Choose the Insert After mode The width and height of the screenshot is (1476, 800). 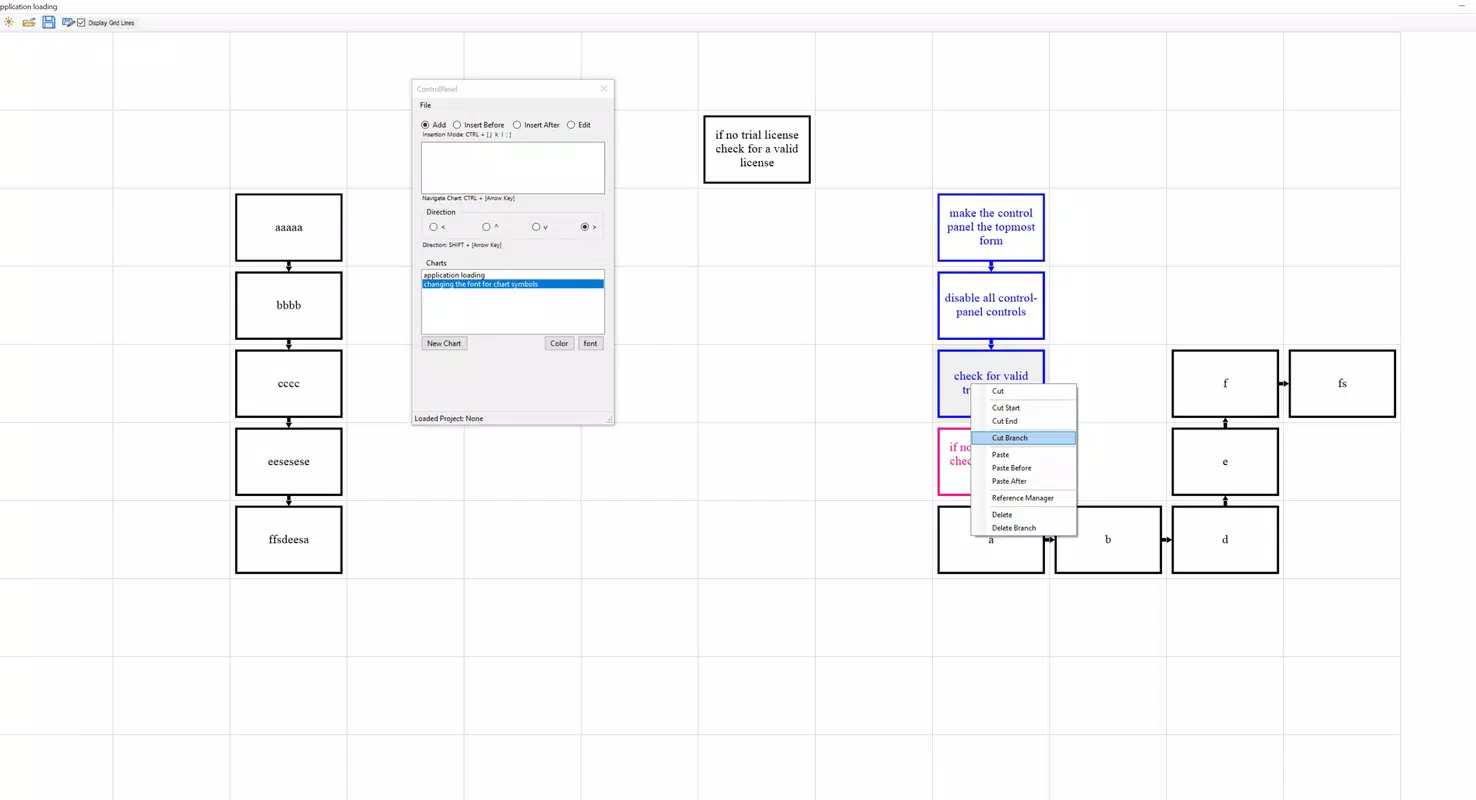[517, 125]
